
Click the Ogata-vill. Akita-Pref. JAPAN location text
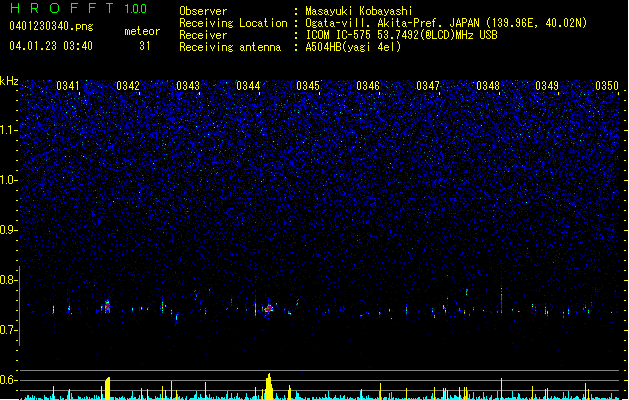click(446, 23)
